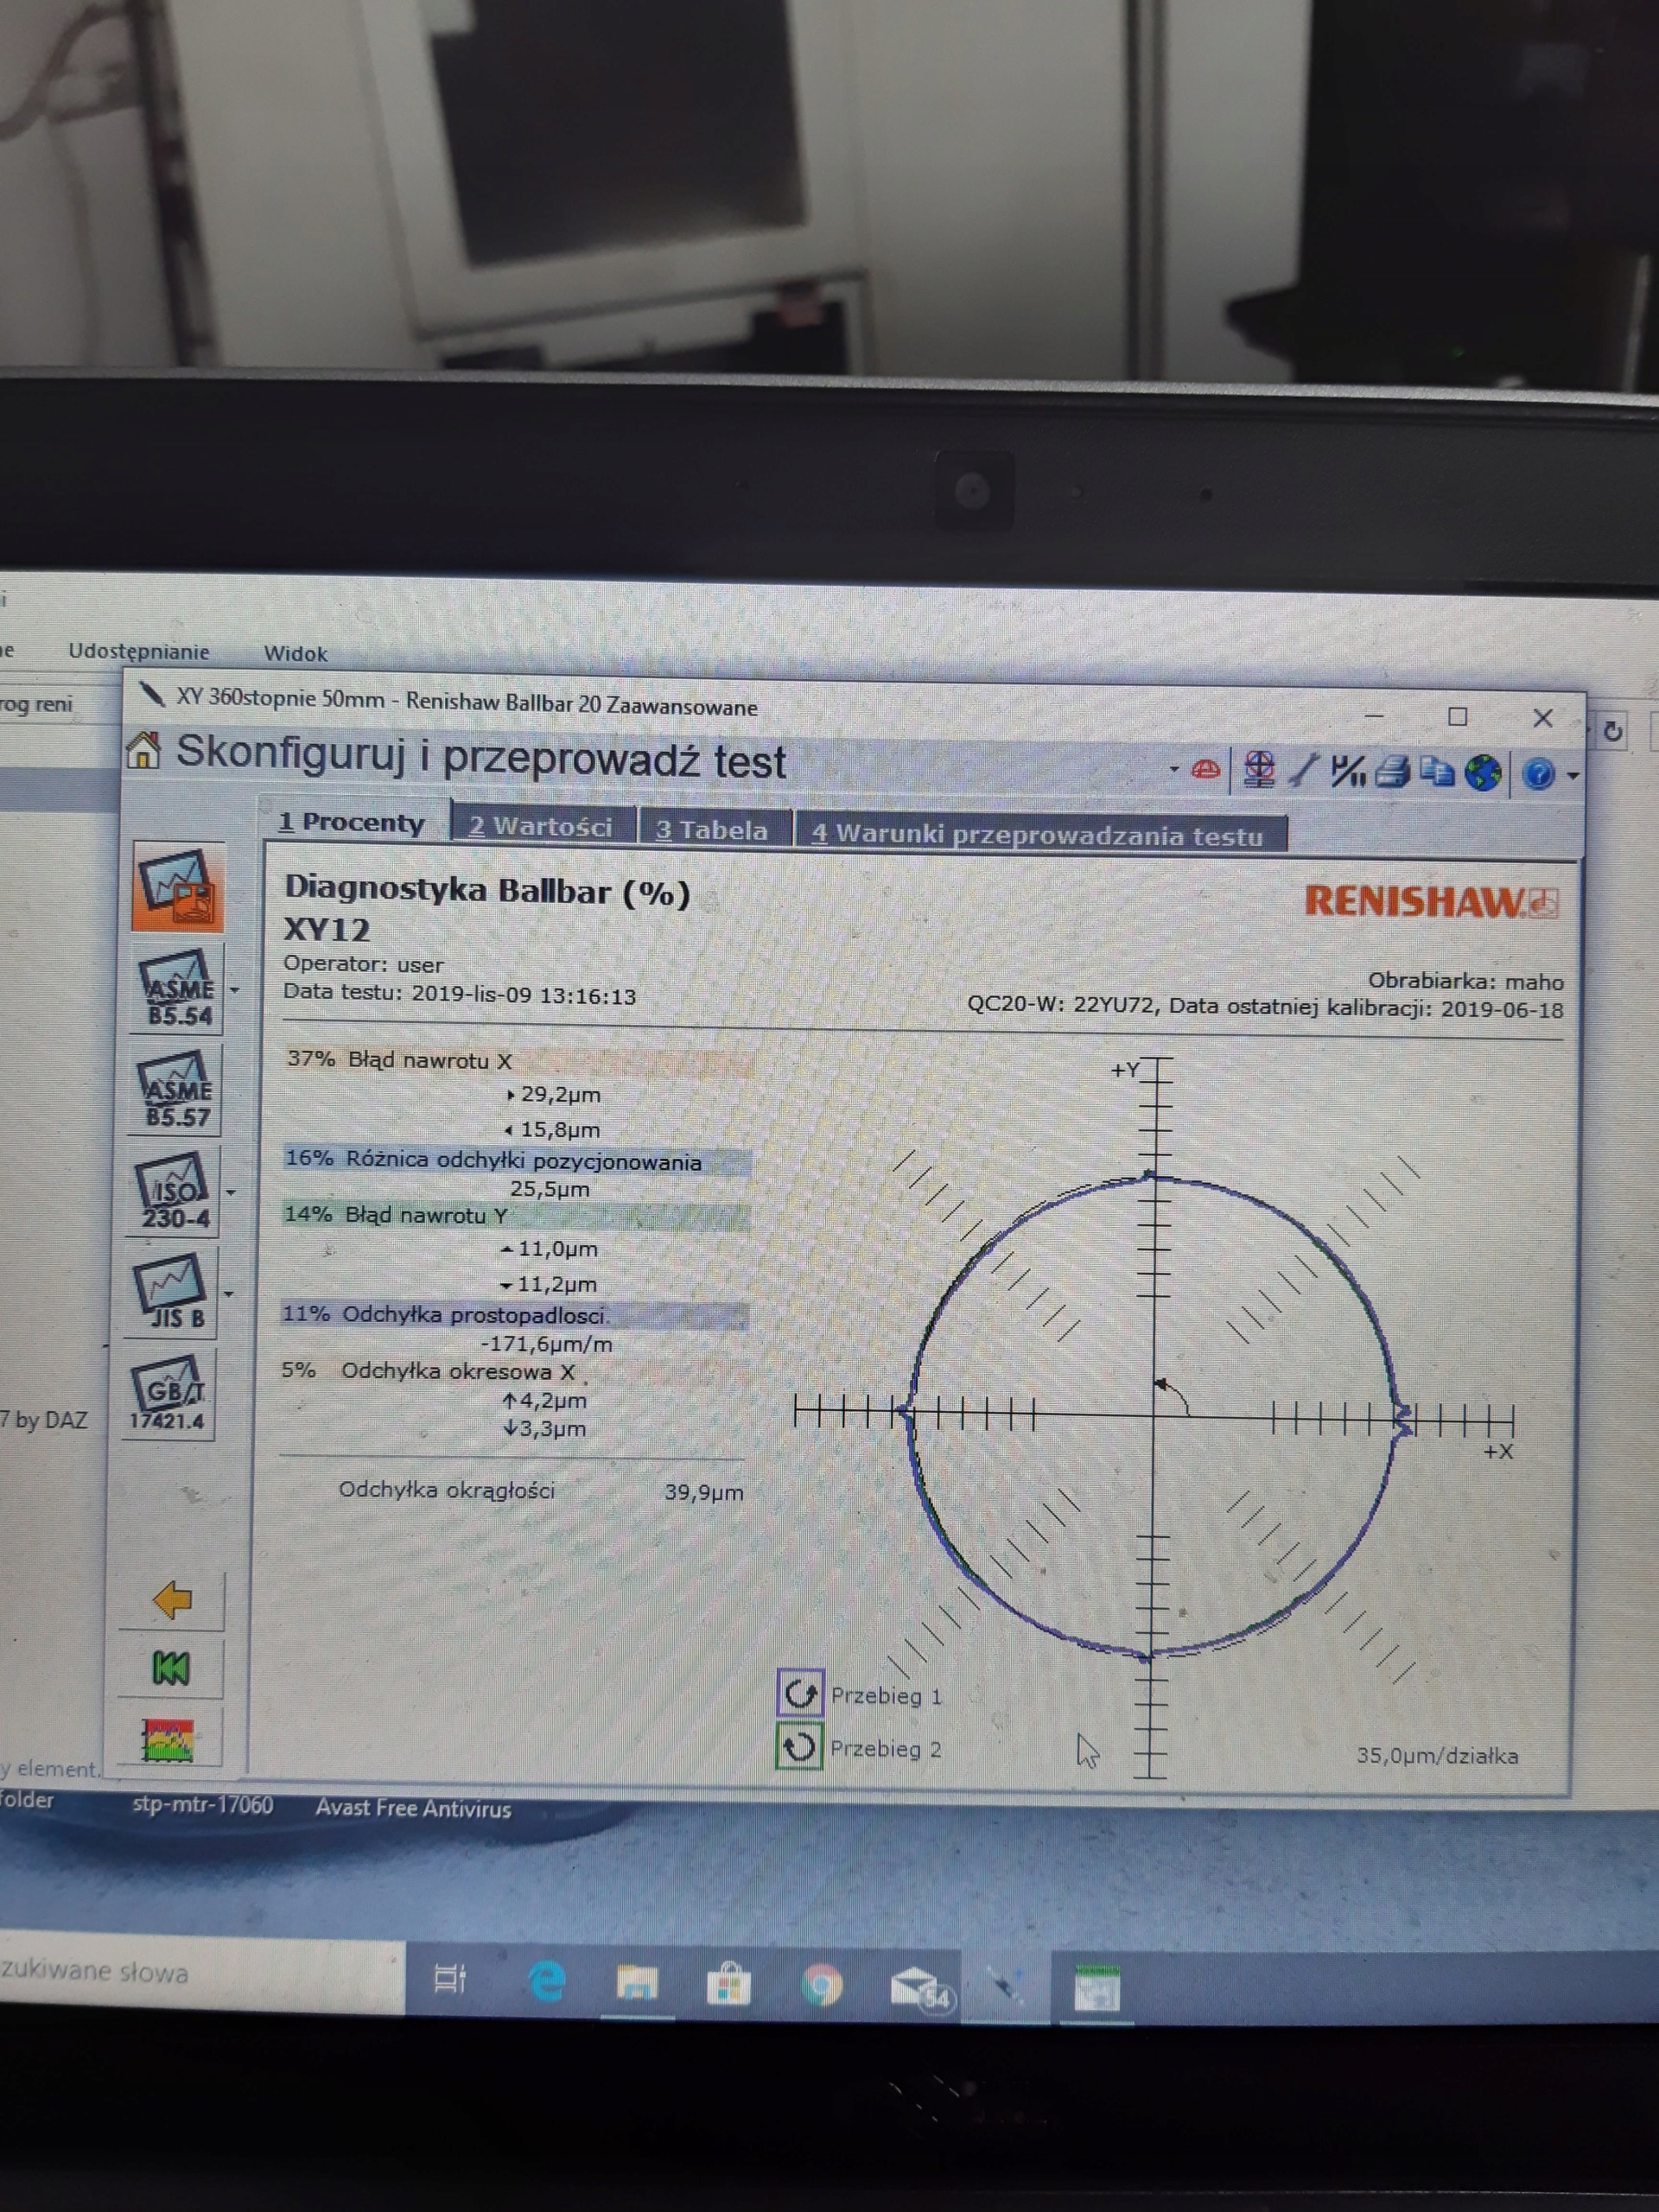Expand the ISO 230-4 dropdown arrow

coord(231,1192)
